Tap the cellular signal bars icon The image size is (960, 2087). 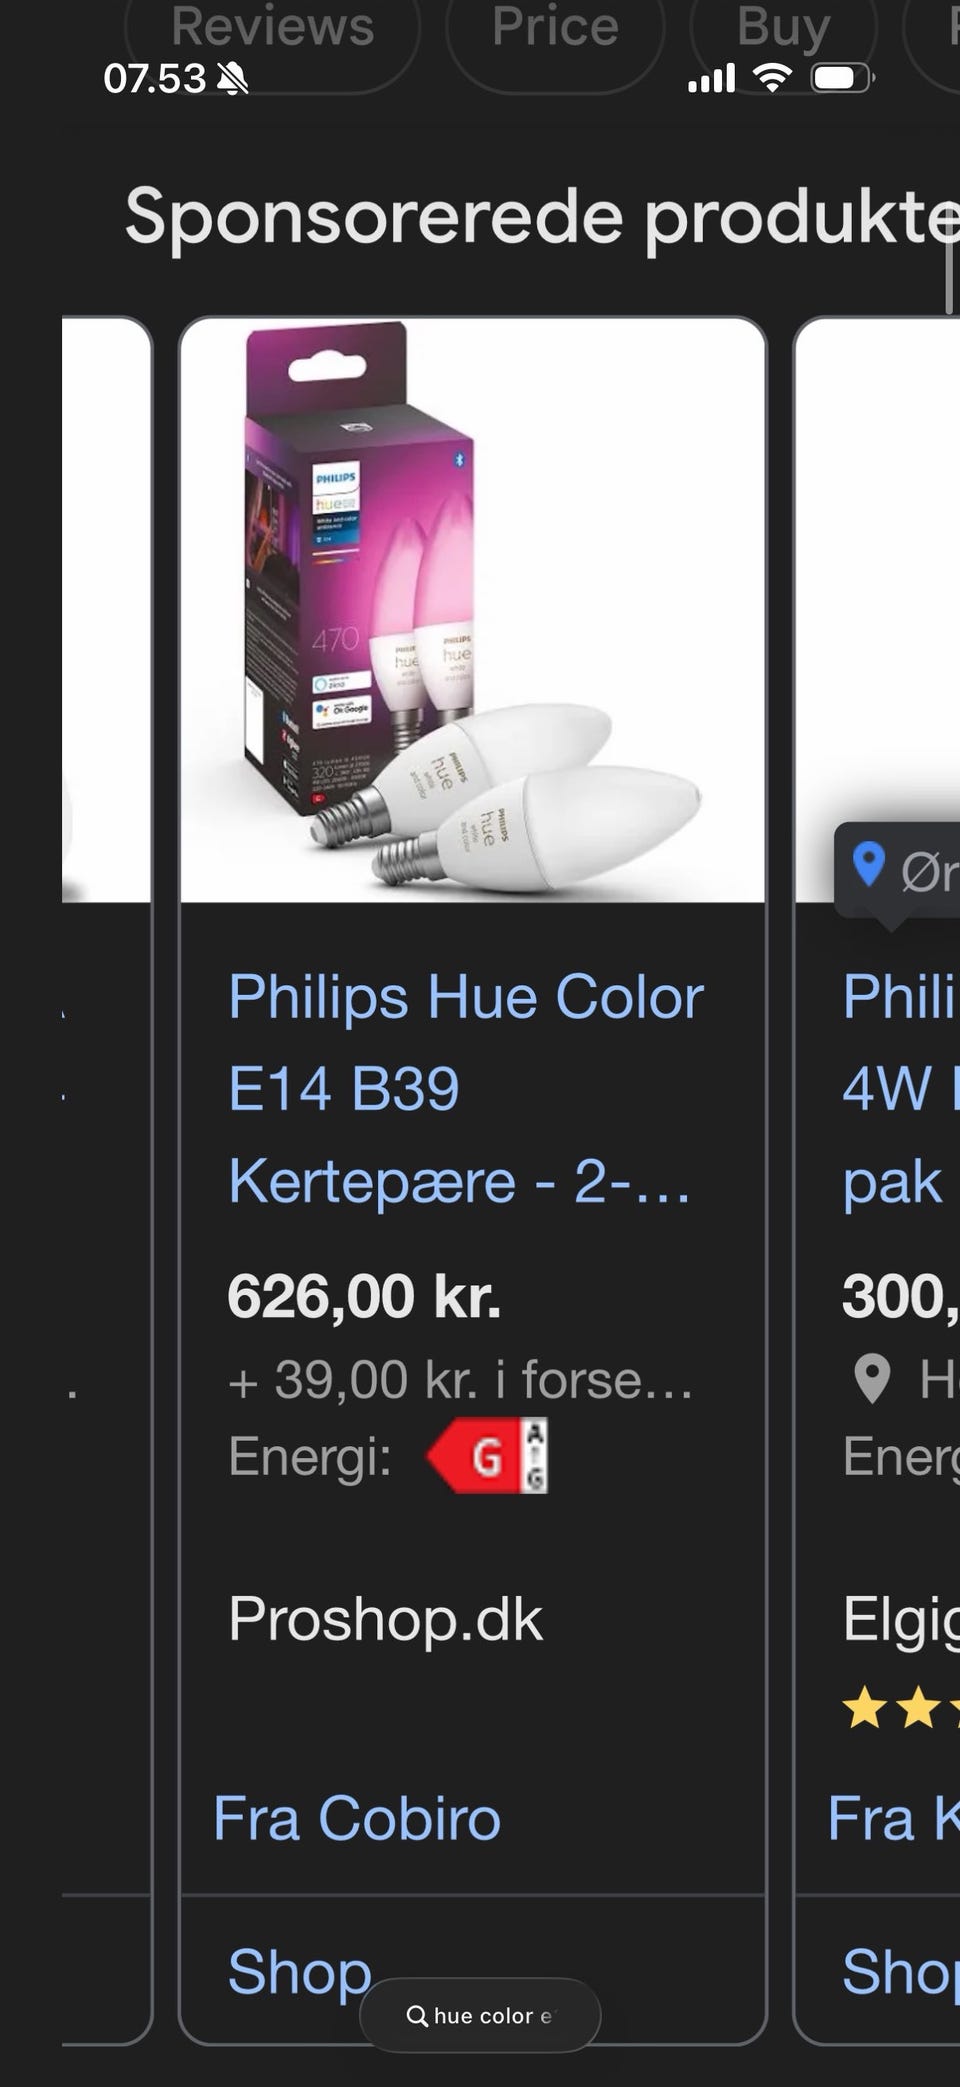pos(711,78)
